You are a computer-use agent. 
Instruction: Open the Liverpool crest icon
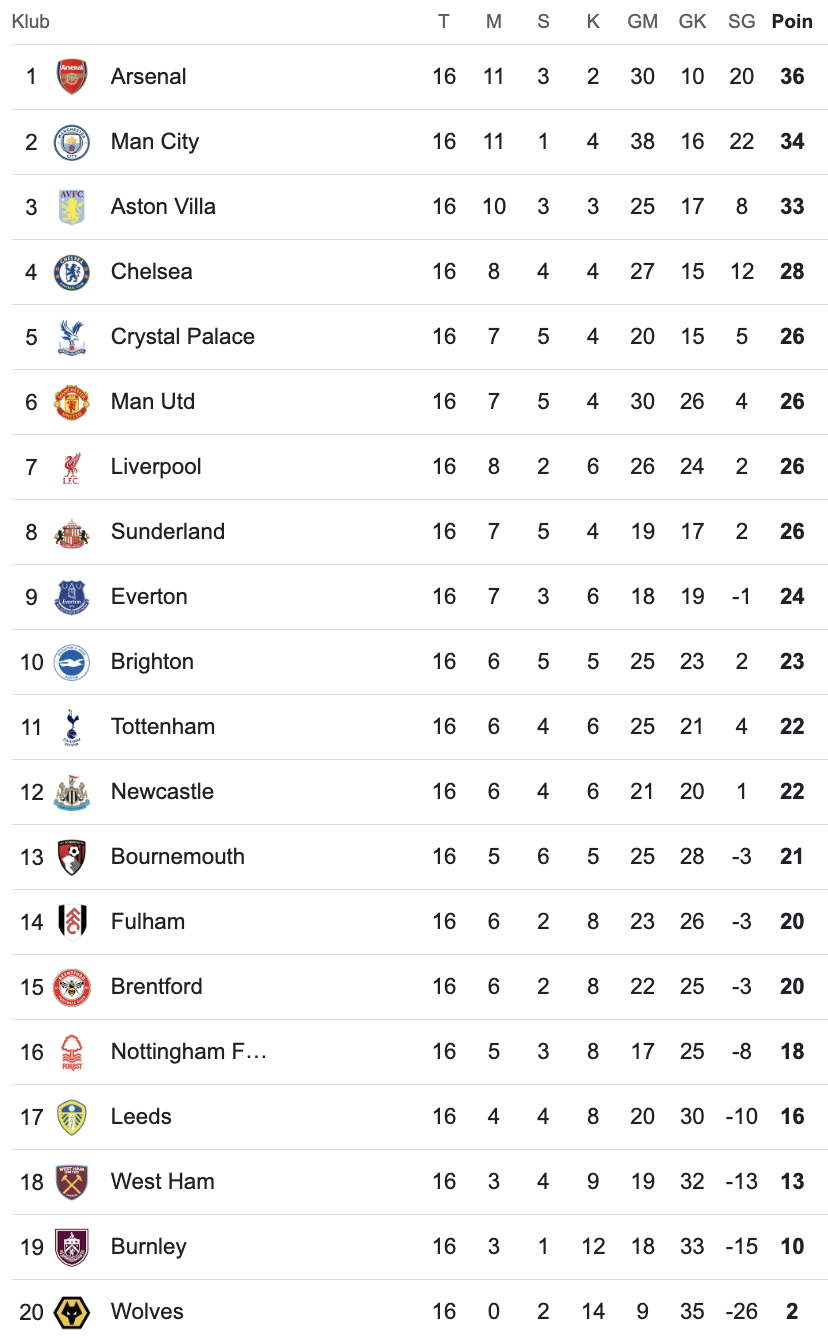(x=72, y=467)
